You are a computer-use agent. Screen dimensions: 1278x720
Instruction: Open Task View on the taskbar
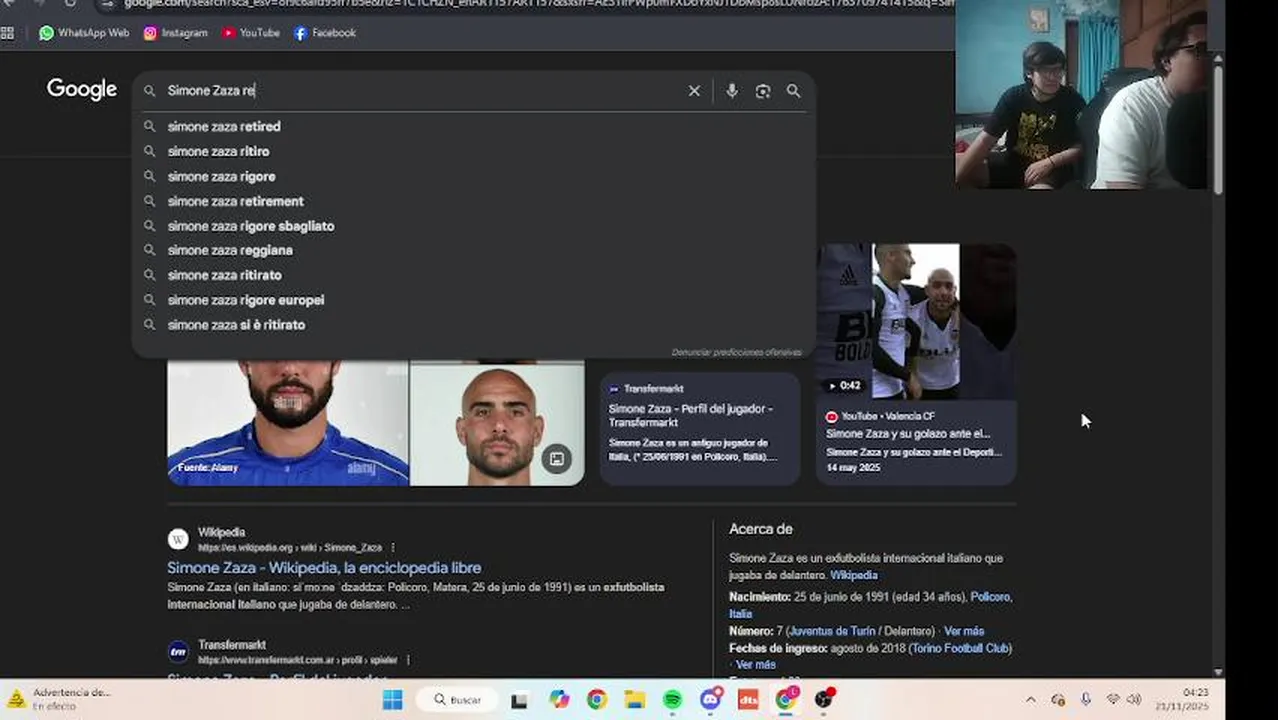pos(519,700)
